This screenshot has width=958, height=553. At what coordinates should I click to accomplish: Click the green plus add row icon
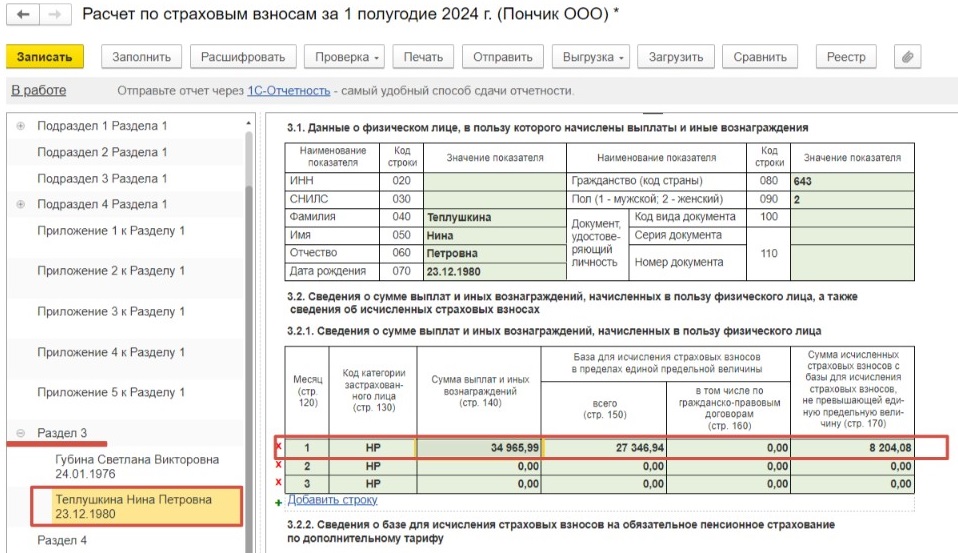point(279,501)
